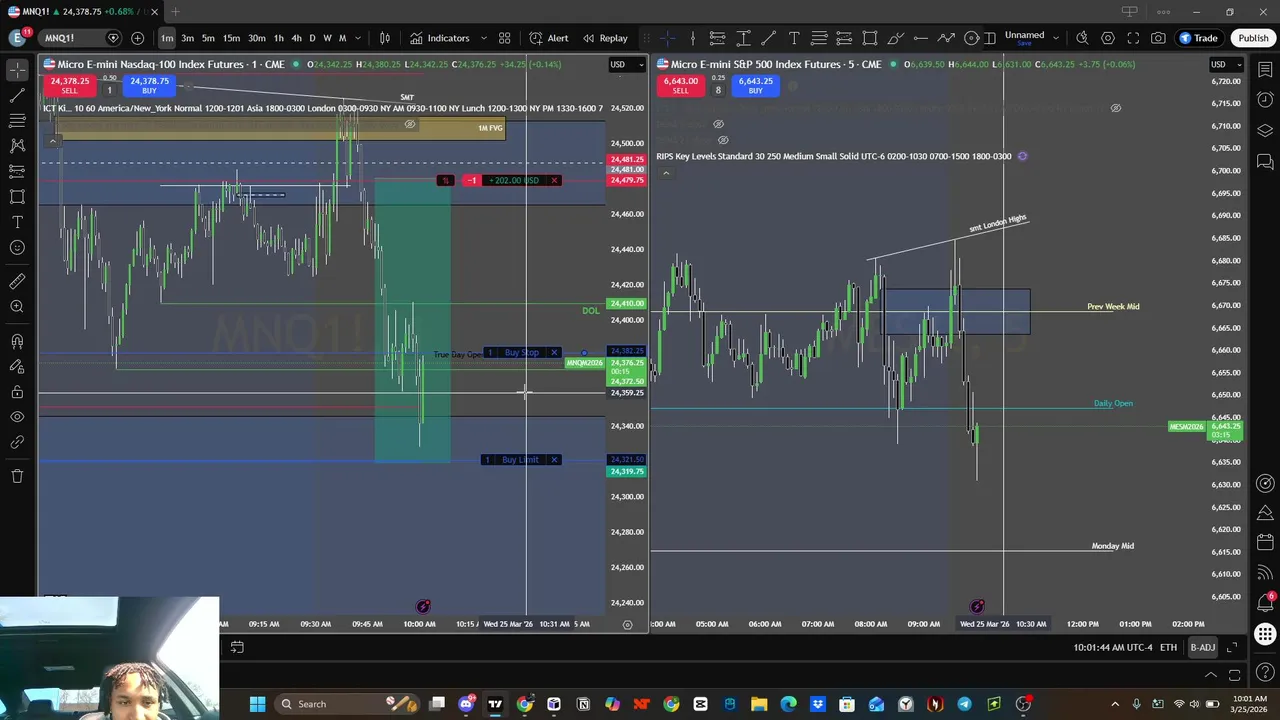
Task: Select the 1h timeframe
Action: click(279, 38)
